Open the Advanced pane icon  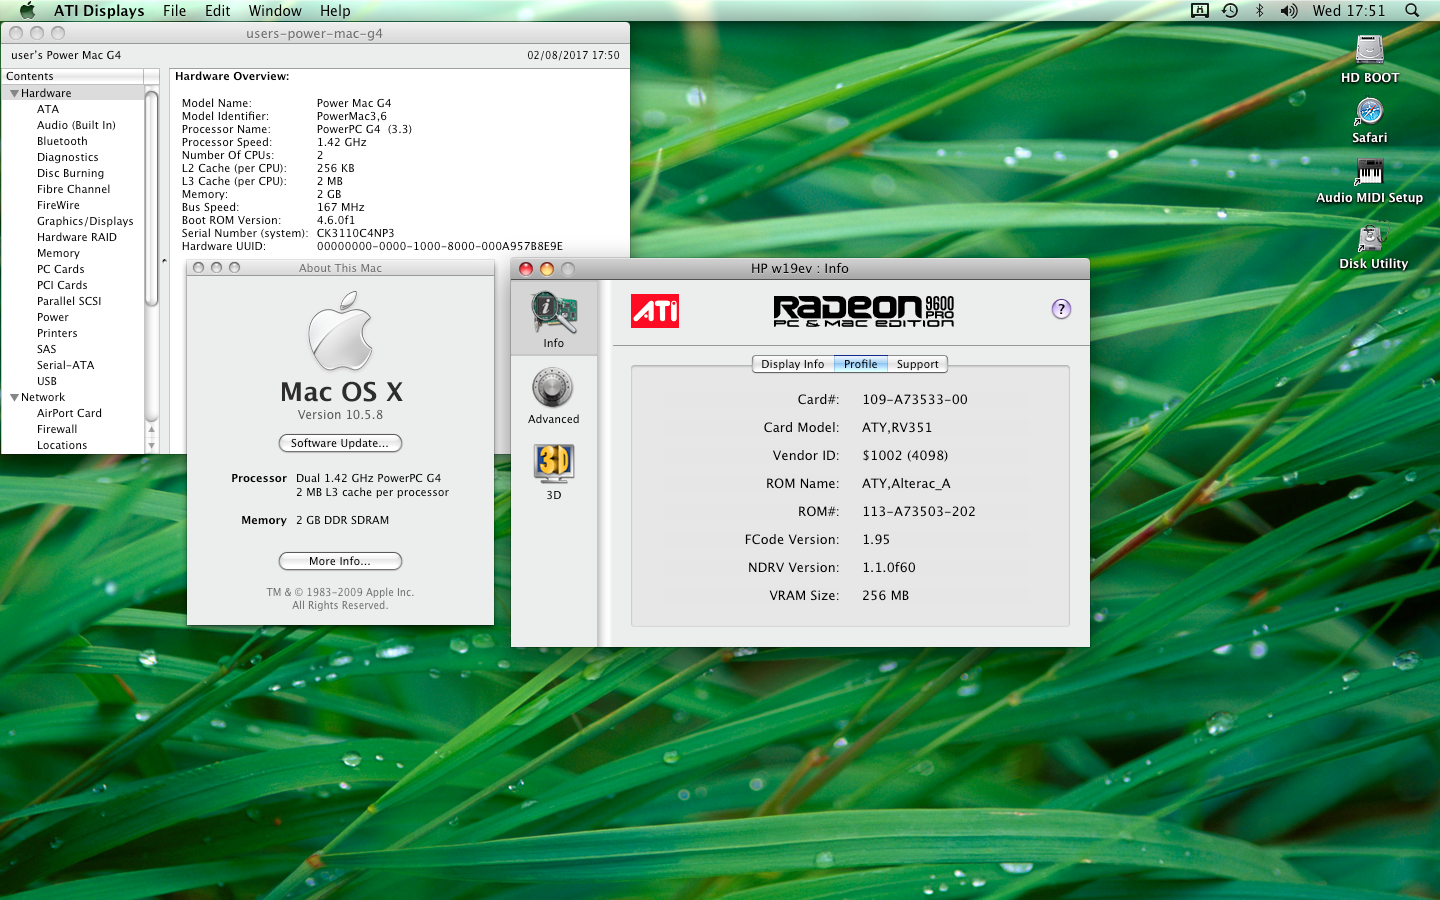pos(553,396)
